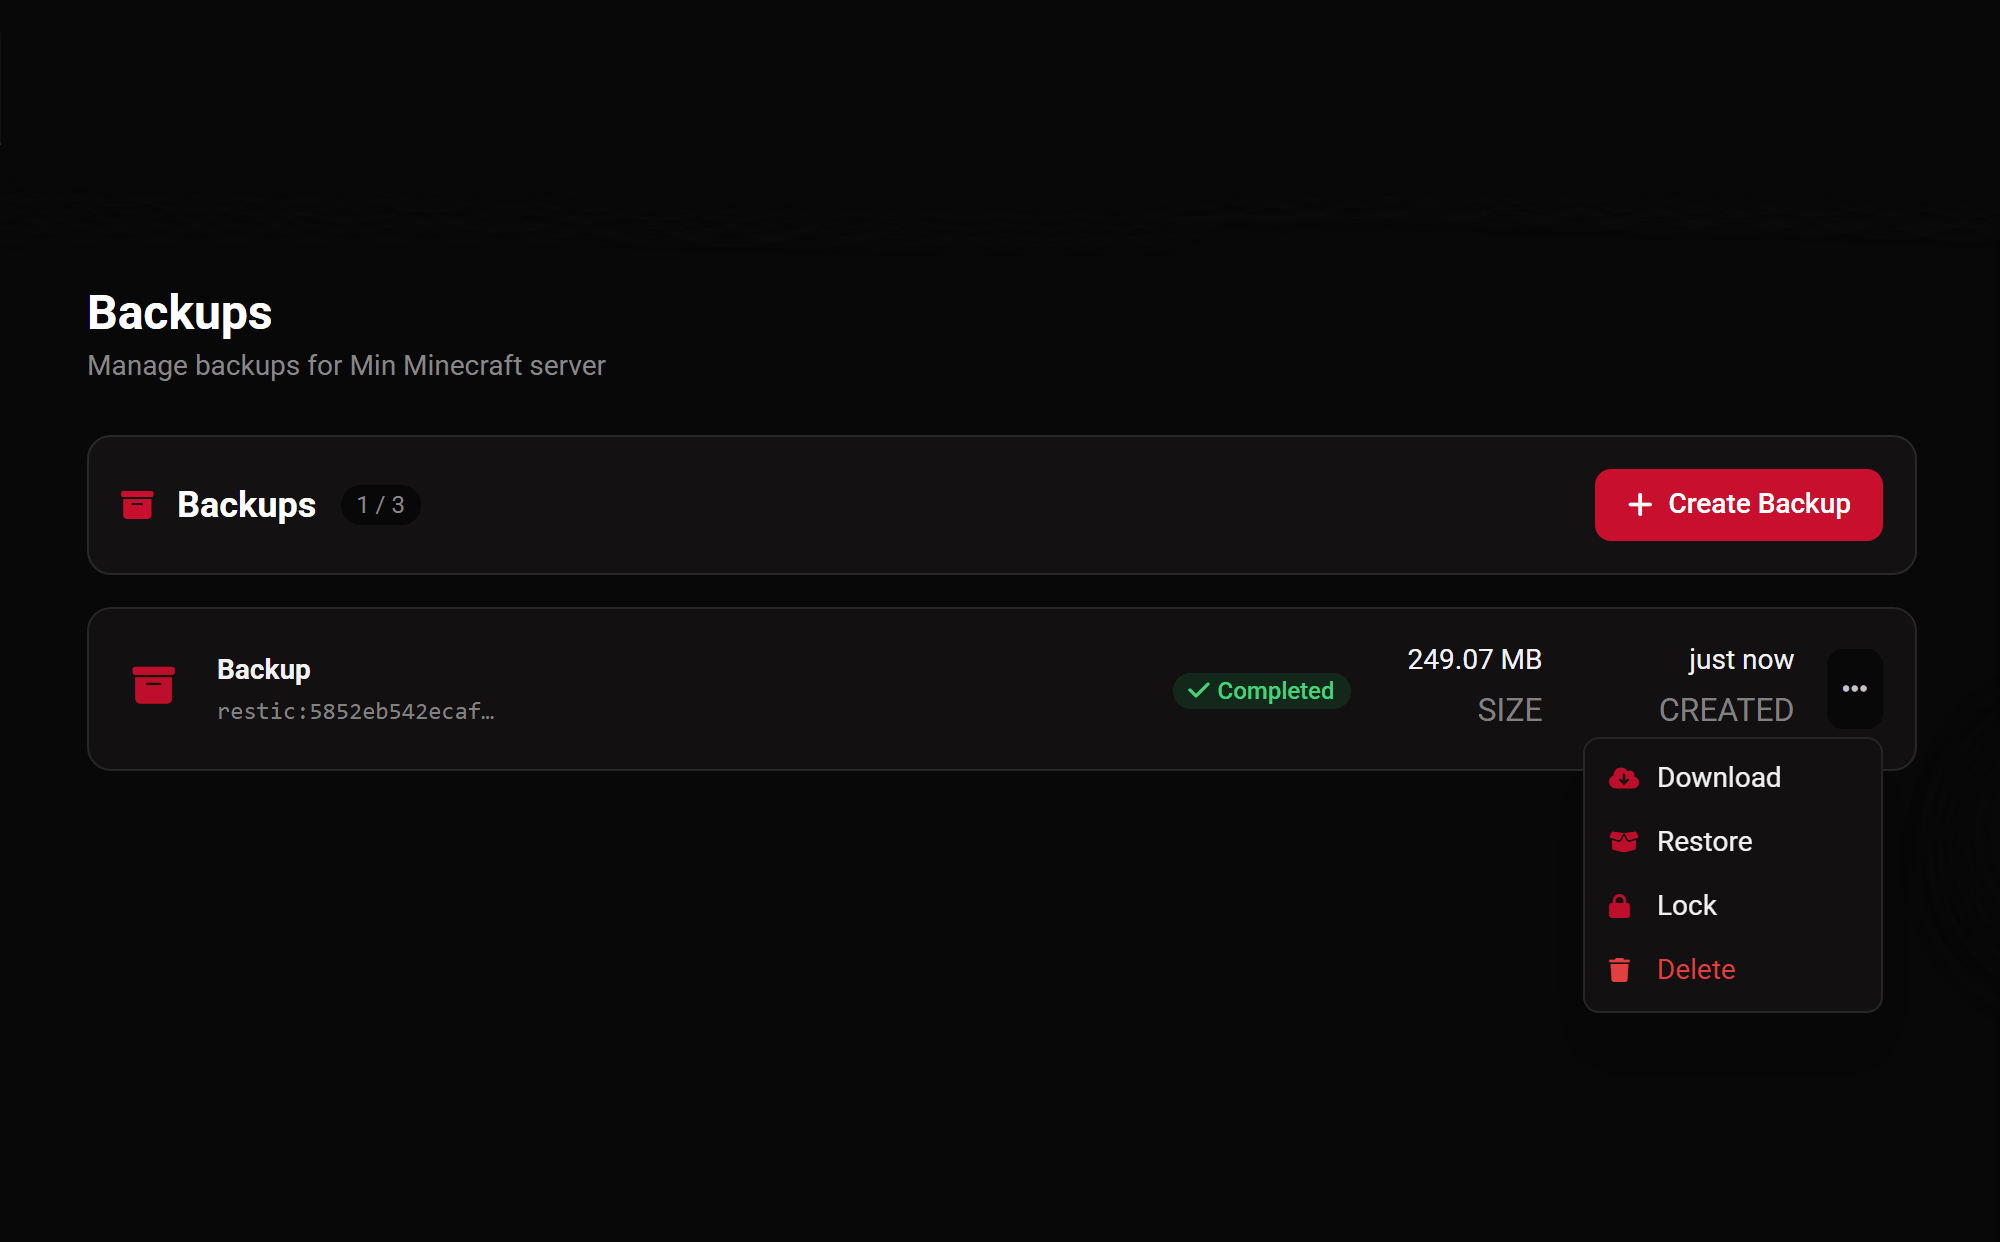Click the Completed status badge
The image size is (2000, 1242).
(x=1261, y=691)
